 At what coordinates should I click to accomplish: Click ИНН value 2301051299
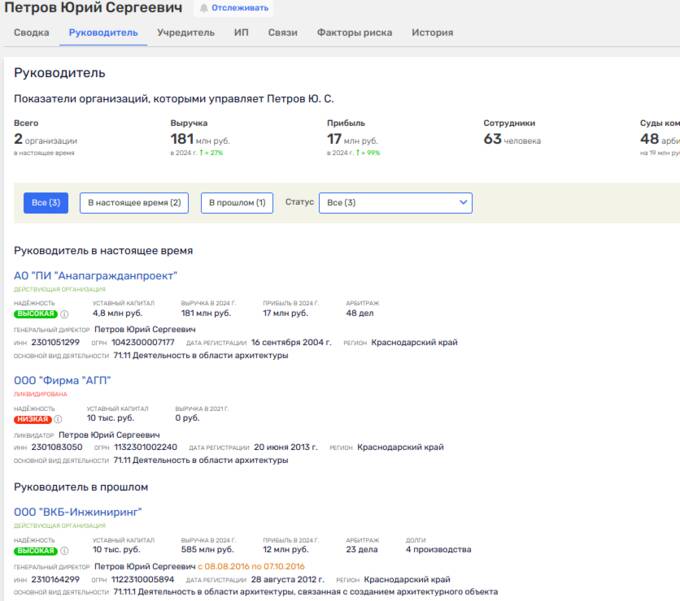click(56, 343)
